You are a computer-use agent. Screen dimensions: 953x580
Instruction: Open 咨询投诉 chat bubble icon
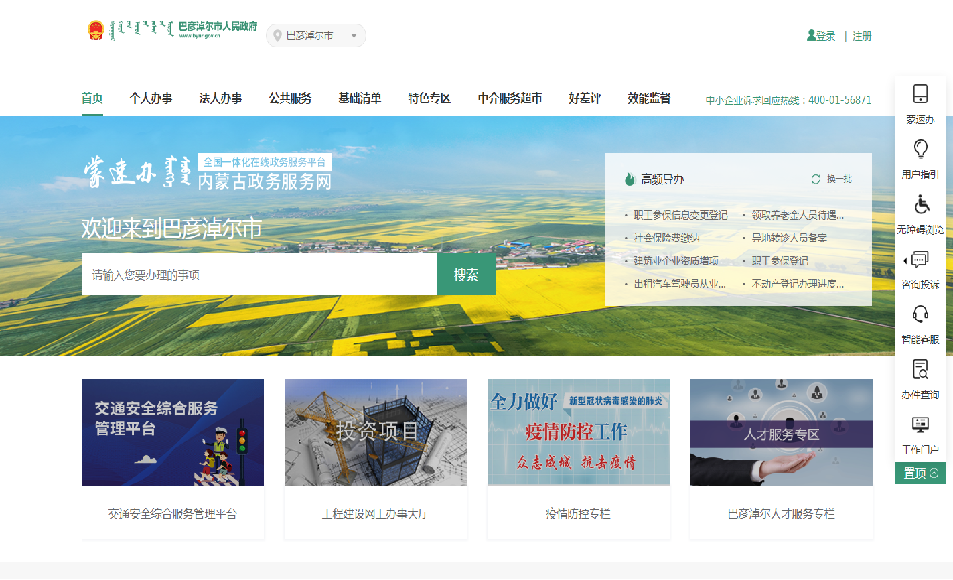(919, 260)
